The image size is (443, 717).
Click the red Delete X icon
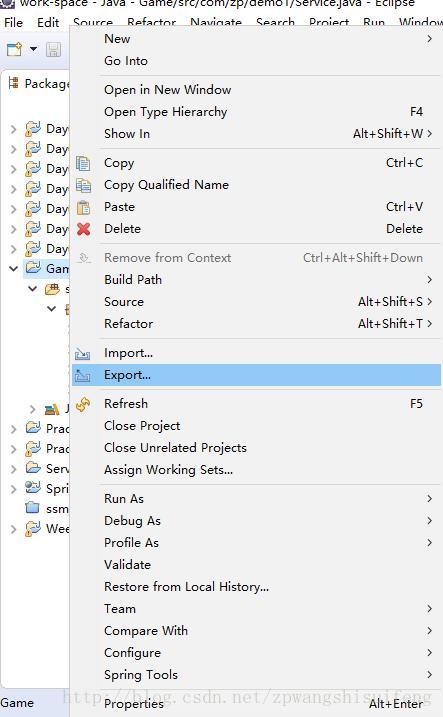coord(83,229)
